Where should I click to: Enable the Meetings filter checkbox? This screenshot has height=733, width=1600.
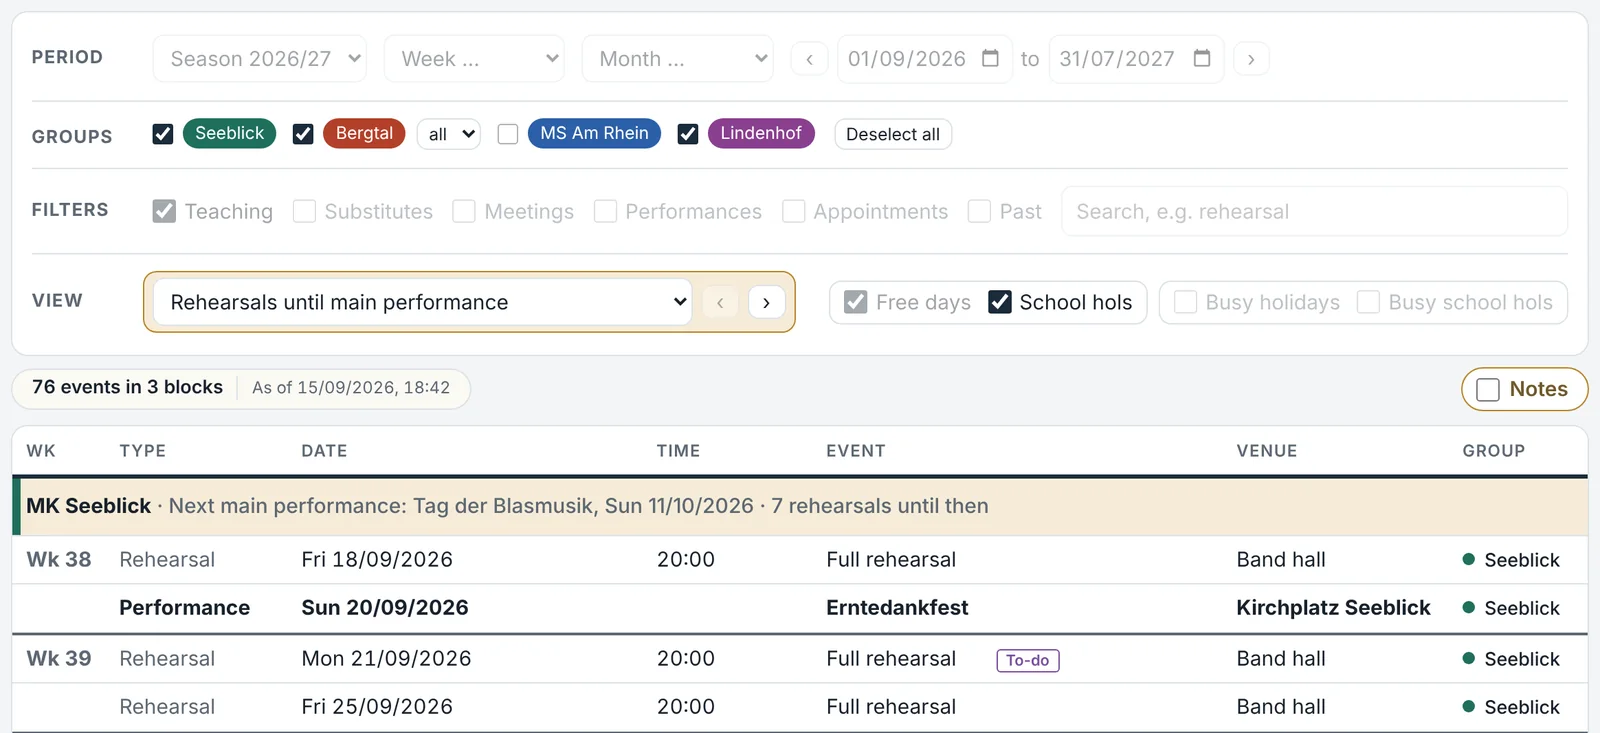point(464,211)
